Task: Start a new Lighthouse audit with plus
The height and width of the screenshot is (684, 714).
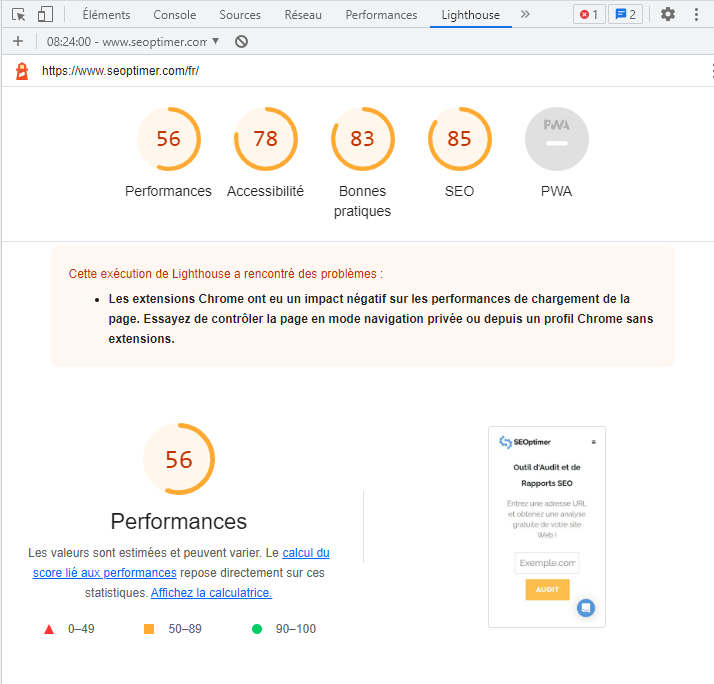Action: pyautogui.click(x=18, y=42)
